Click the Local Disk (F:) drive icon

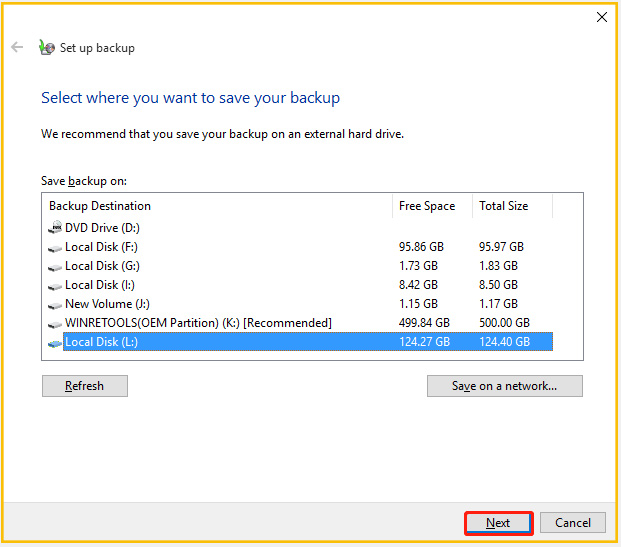point(55,248)
